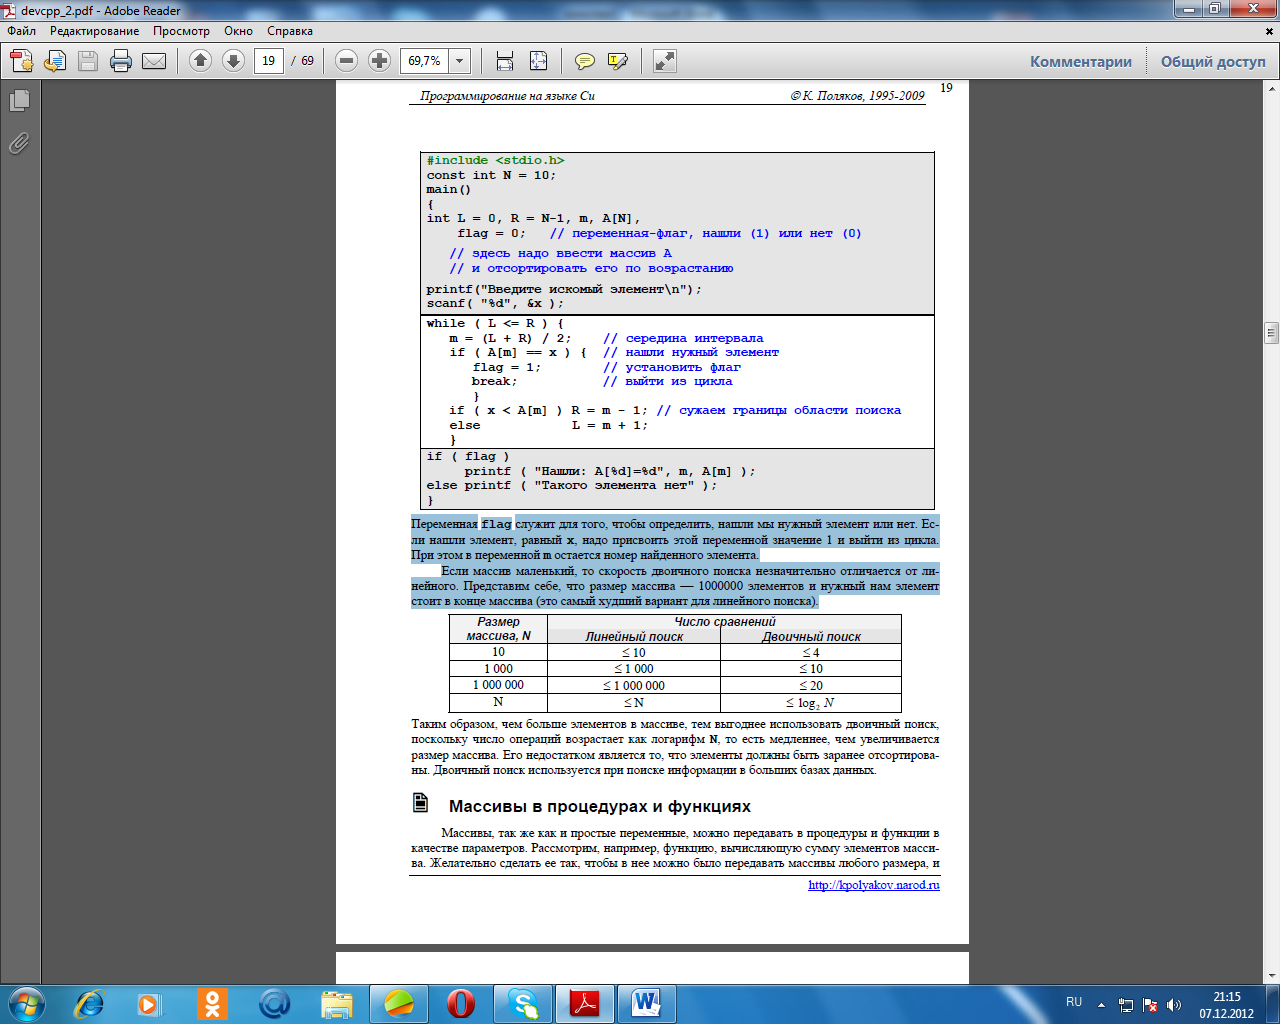Select the fit one full page icon
Viewport: 1280px width, 1024px height.
coord(538,61)
